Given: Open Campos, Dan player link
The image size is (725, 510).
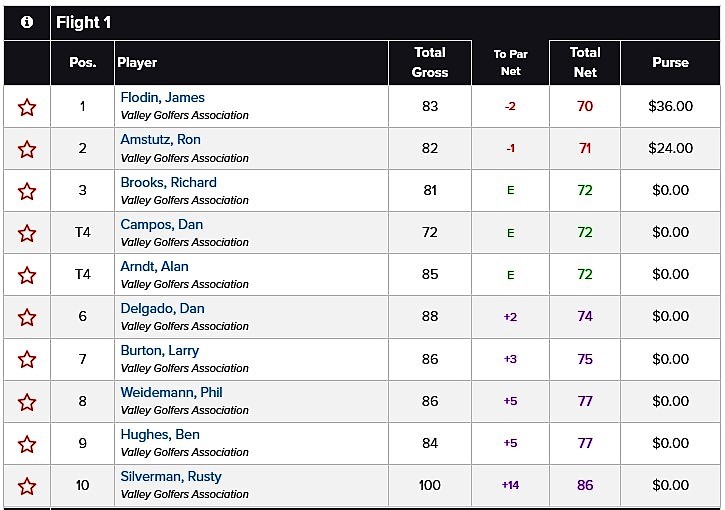Looking at the screenshot, I should (x=161, y=225).
